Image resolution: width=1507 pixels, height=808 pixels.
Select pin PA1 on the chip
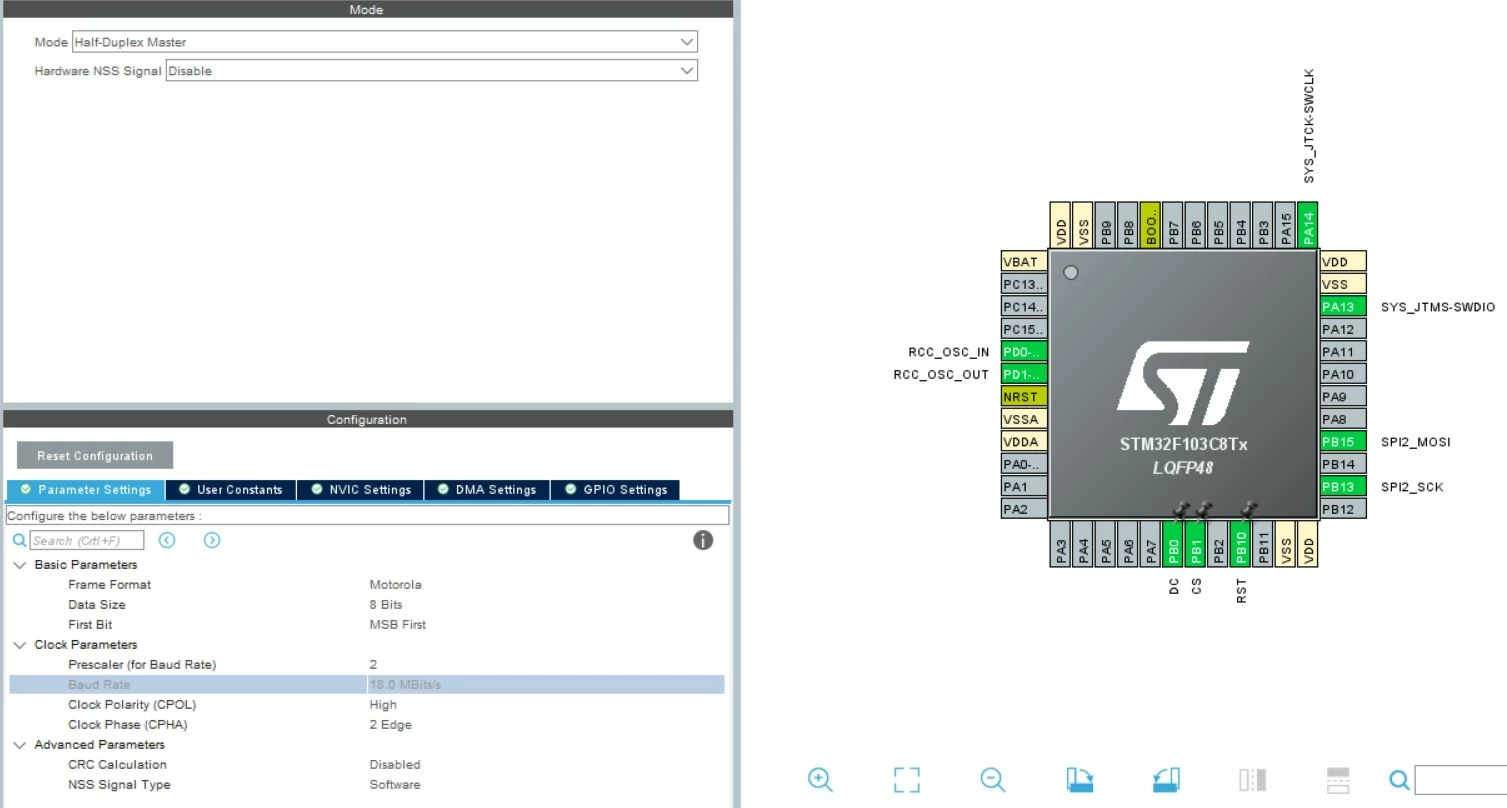pyautogui.click(x=1024, y=487)
